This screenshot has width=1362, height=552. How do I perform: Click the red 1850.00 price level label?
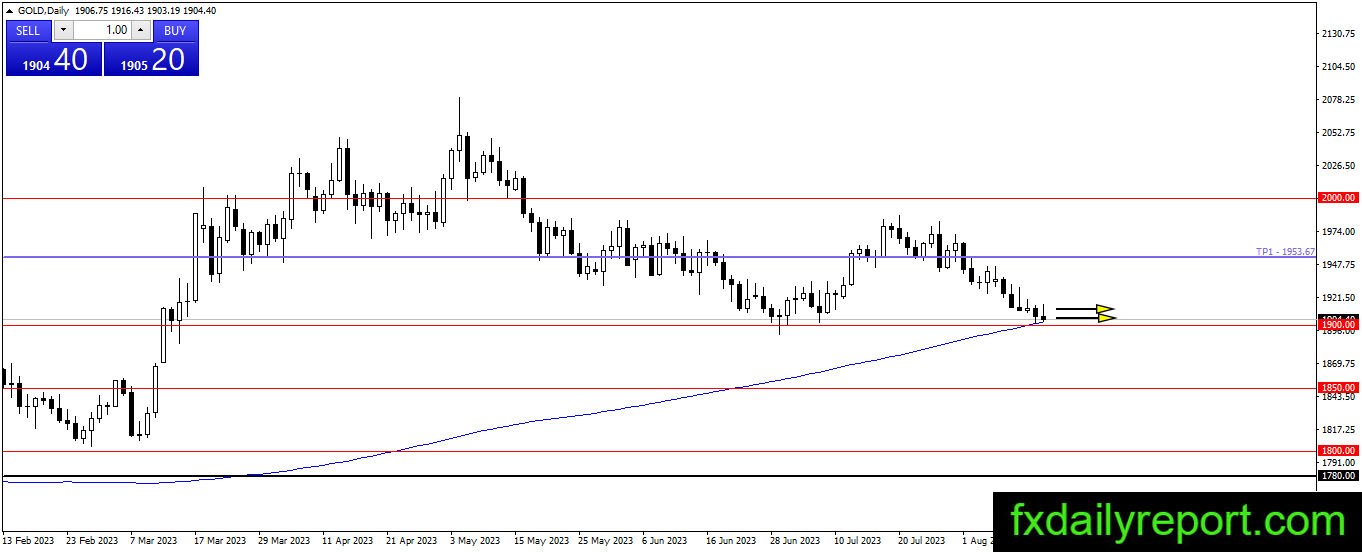[x=1337, y=388]
